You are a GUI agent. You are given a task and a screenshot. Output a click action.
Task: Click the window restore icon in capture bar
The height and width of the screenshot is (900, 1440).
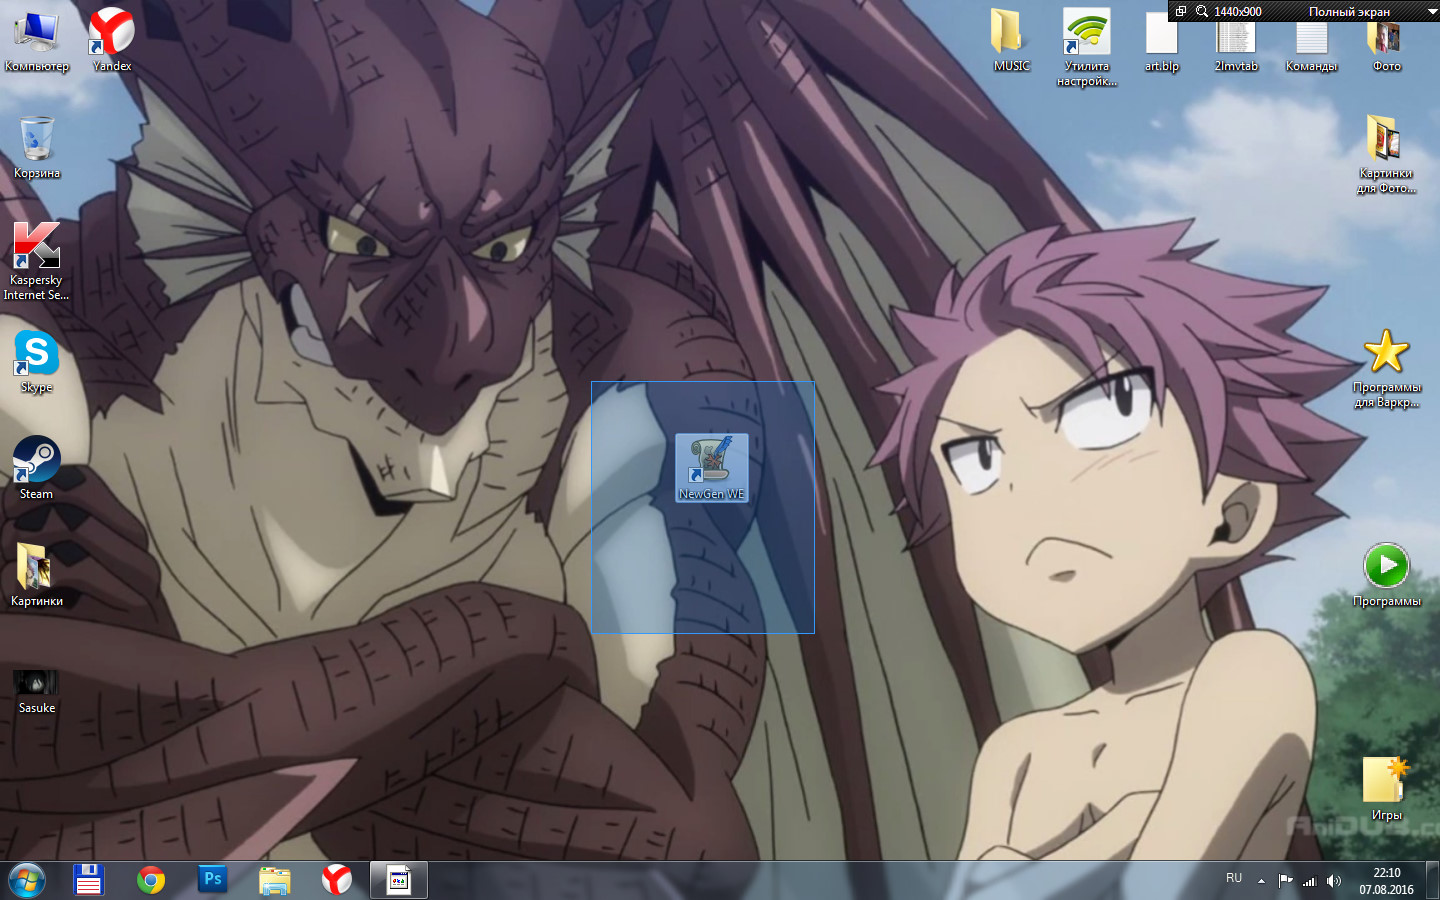tap(1181, 11)
